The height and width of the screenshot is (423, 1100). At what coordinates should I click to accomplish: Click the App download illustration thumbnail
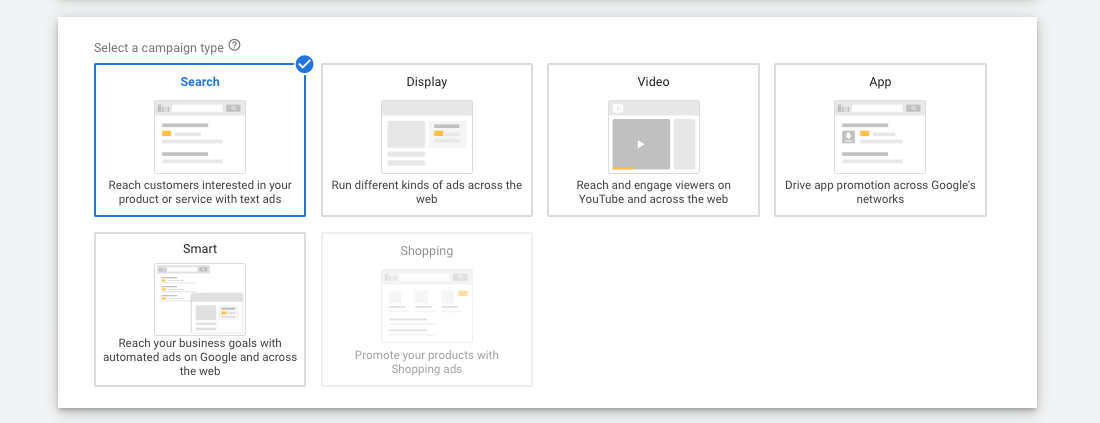coord(880,137)
